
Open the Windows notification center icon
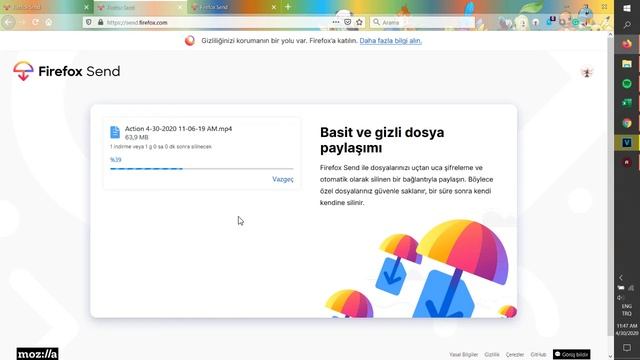click(627, 348)
